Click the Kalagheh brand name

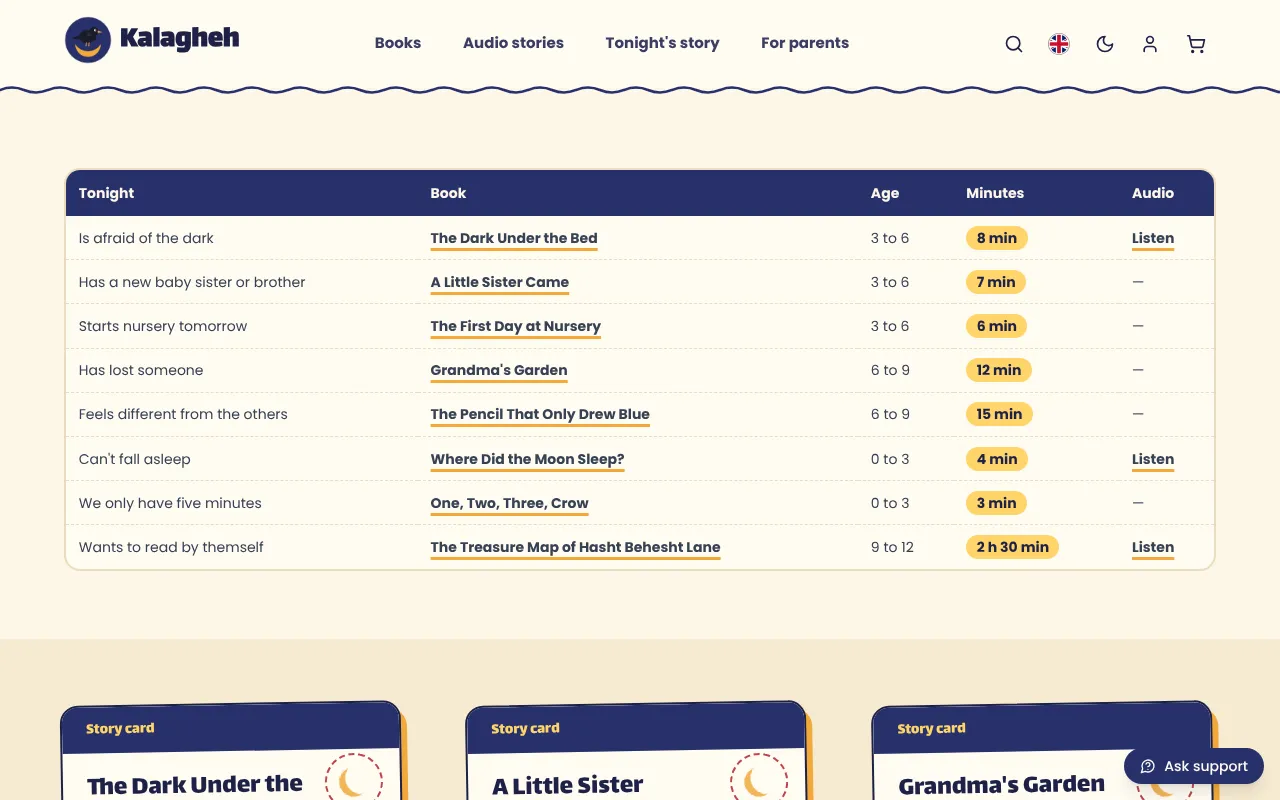180,39
